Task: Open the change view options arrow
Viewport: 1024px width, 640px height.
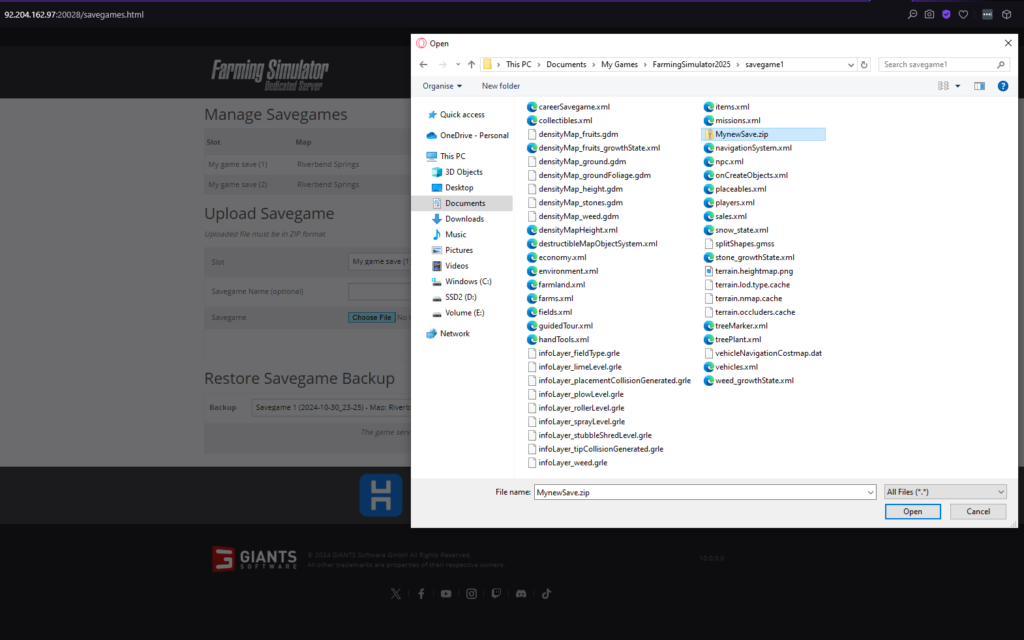Action: tap(959, 86)
